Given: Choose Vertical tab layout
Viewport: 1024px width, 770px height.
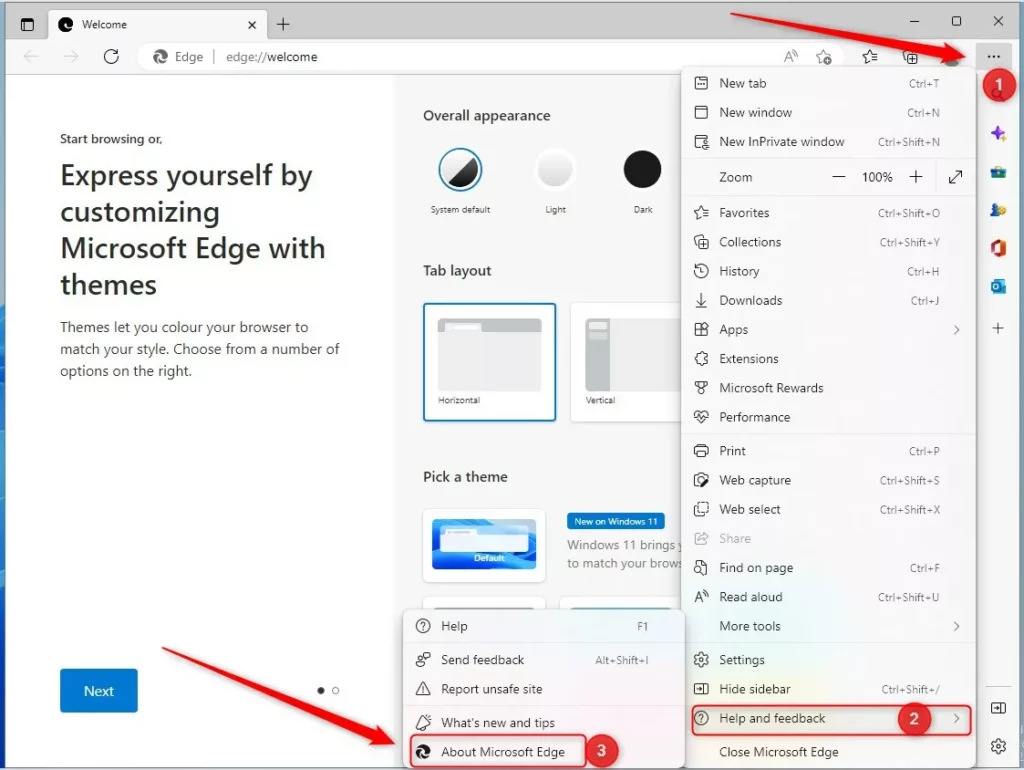Looking at the screenshot, I should click(x=626, y=362).
